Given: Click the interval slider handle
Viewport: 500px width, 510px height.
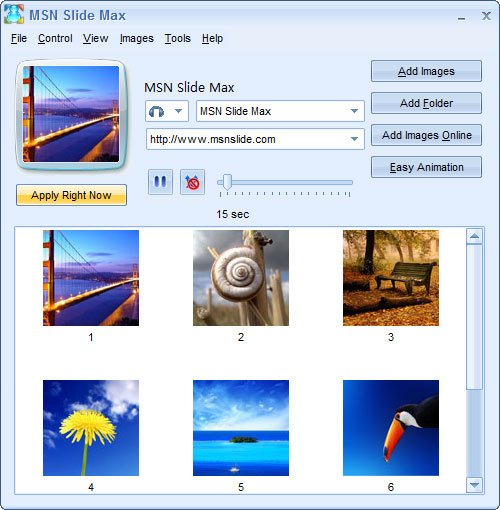Looking at the screenshot, I should point(227,182).
